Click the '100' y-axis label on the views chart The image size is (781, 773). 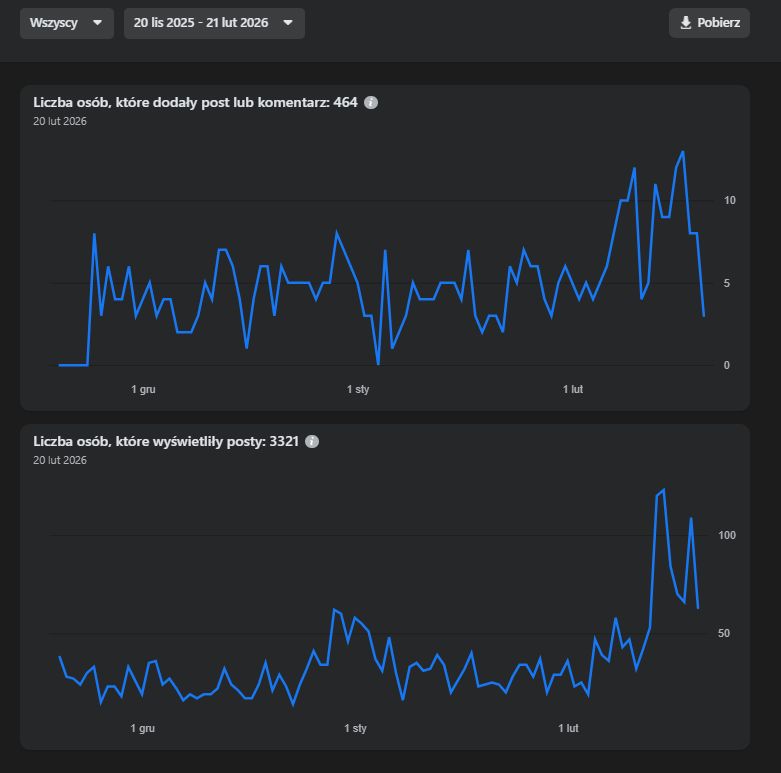click(x=727, y=536)
